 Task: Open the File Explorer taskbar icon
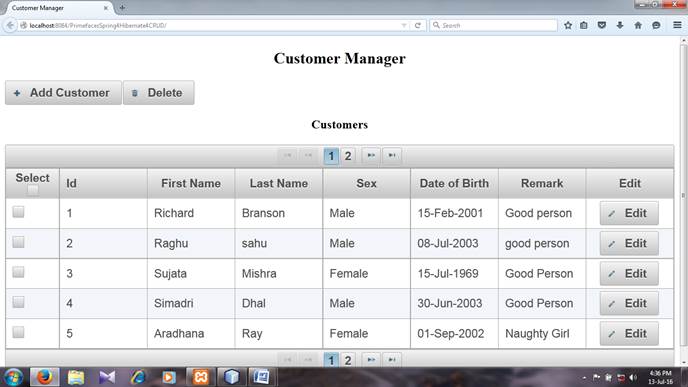(x=76, y=377)
